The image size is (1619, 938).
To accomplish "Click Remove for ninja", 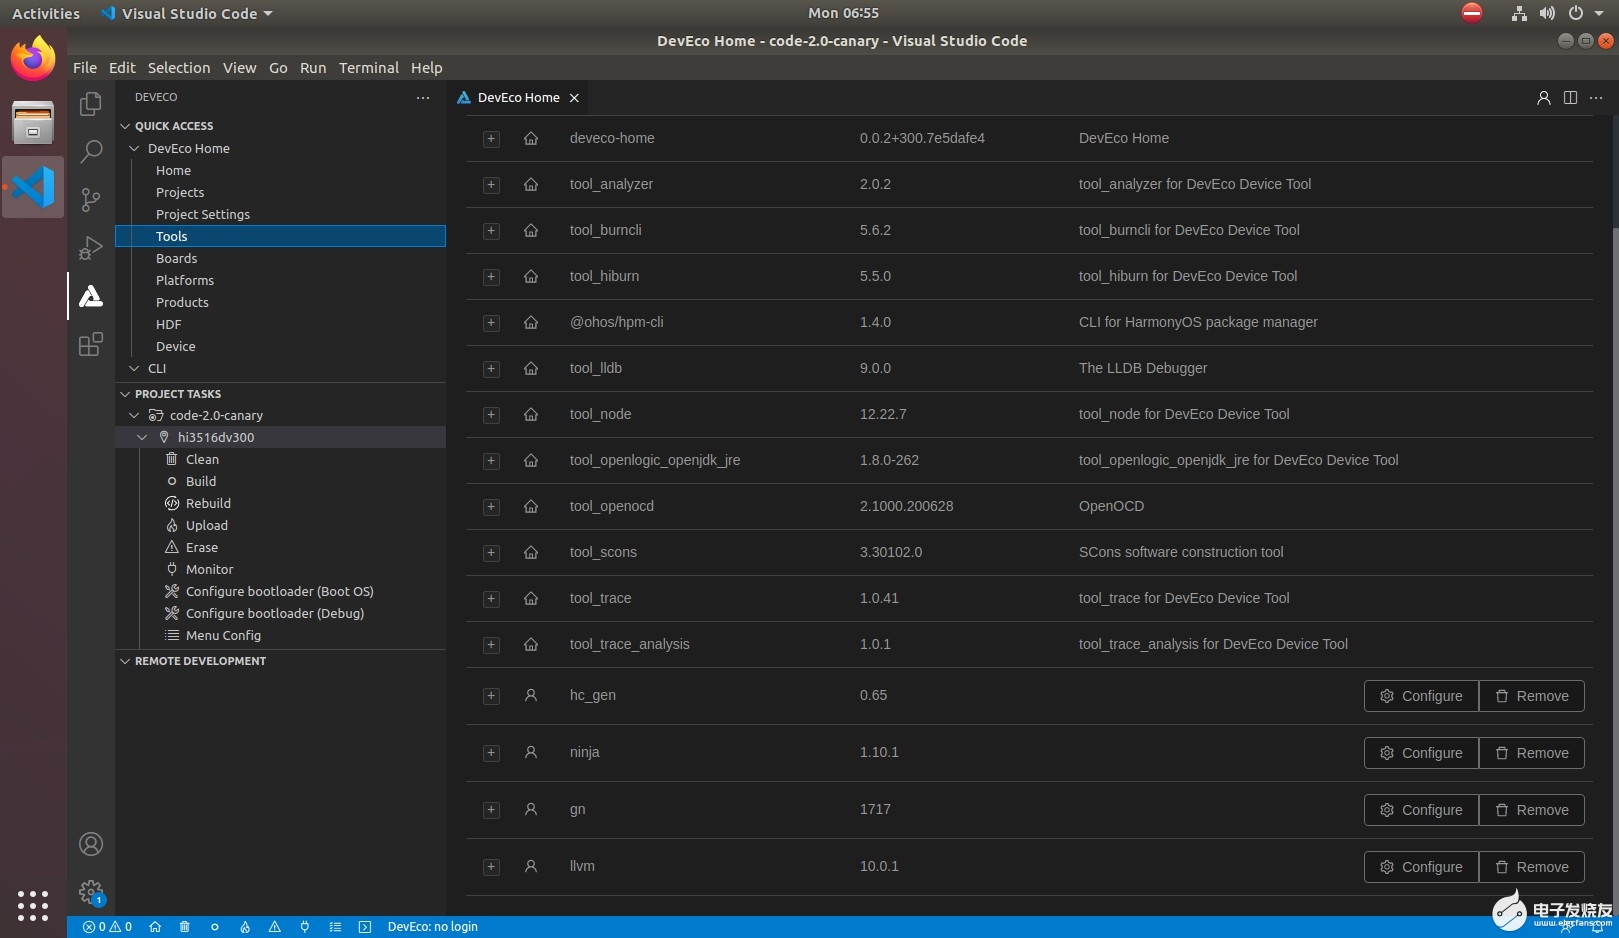I will pos(1531,753).
